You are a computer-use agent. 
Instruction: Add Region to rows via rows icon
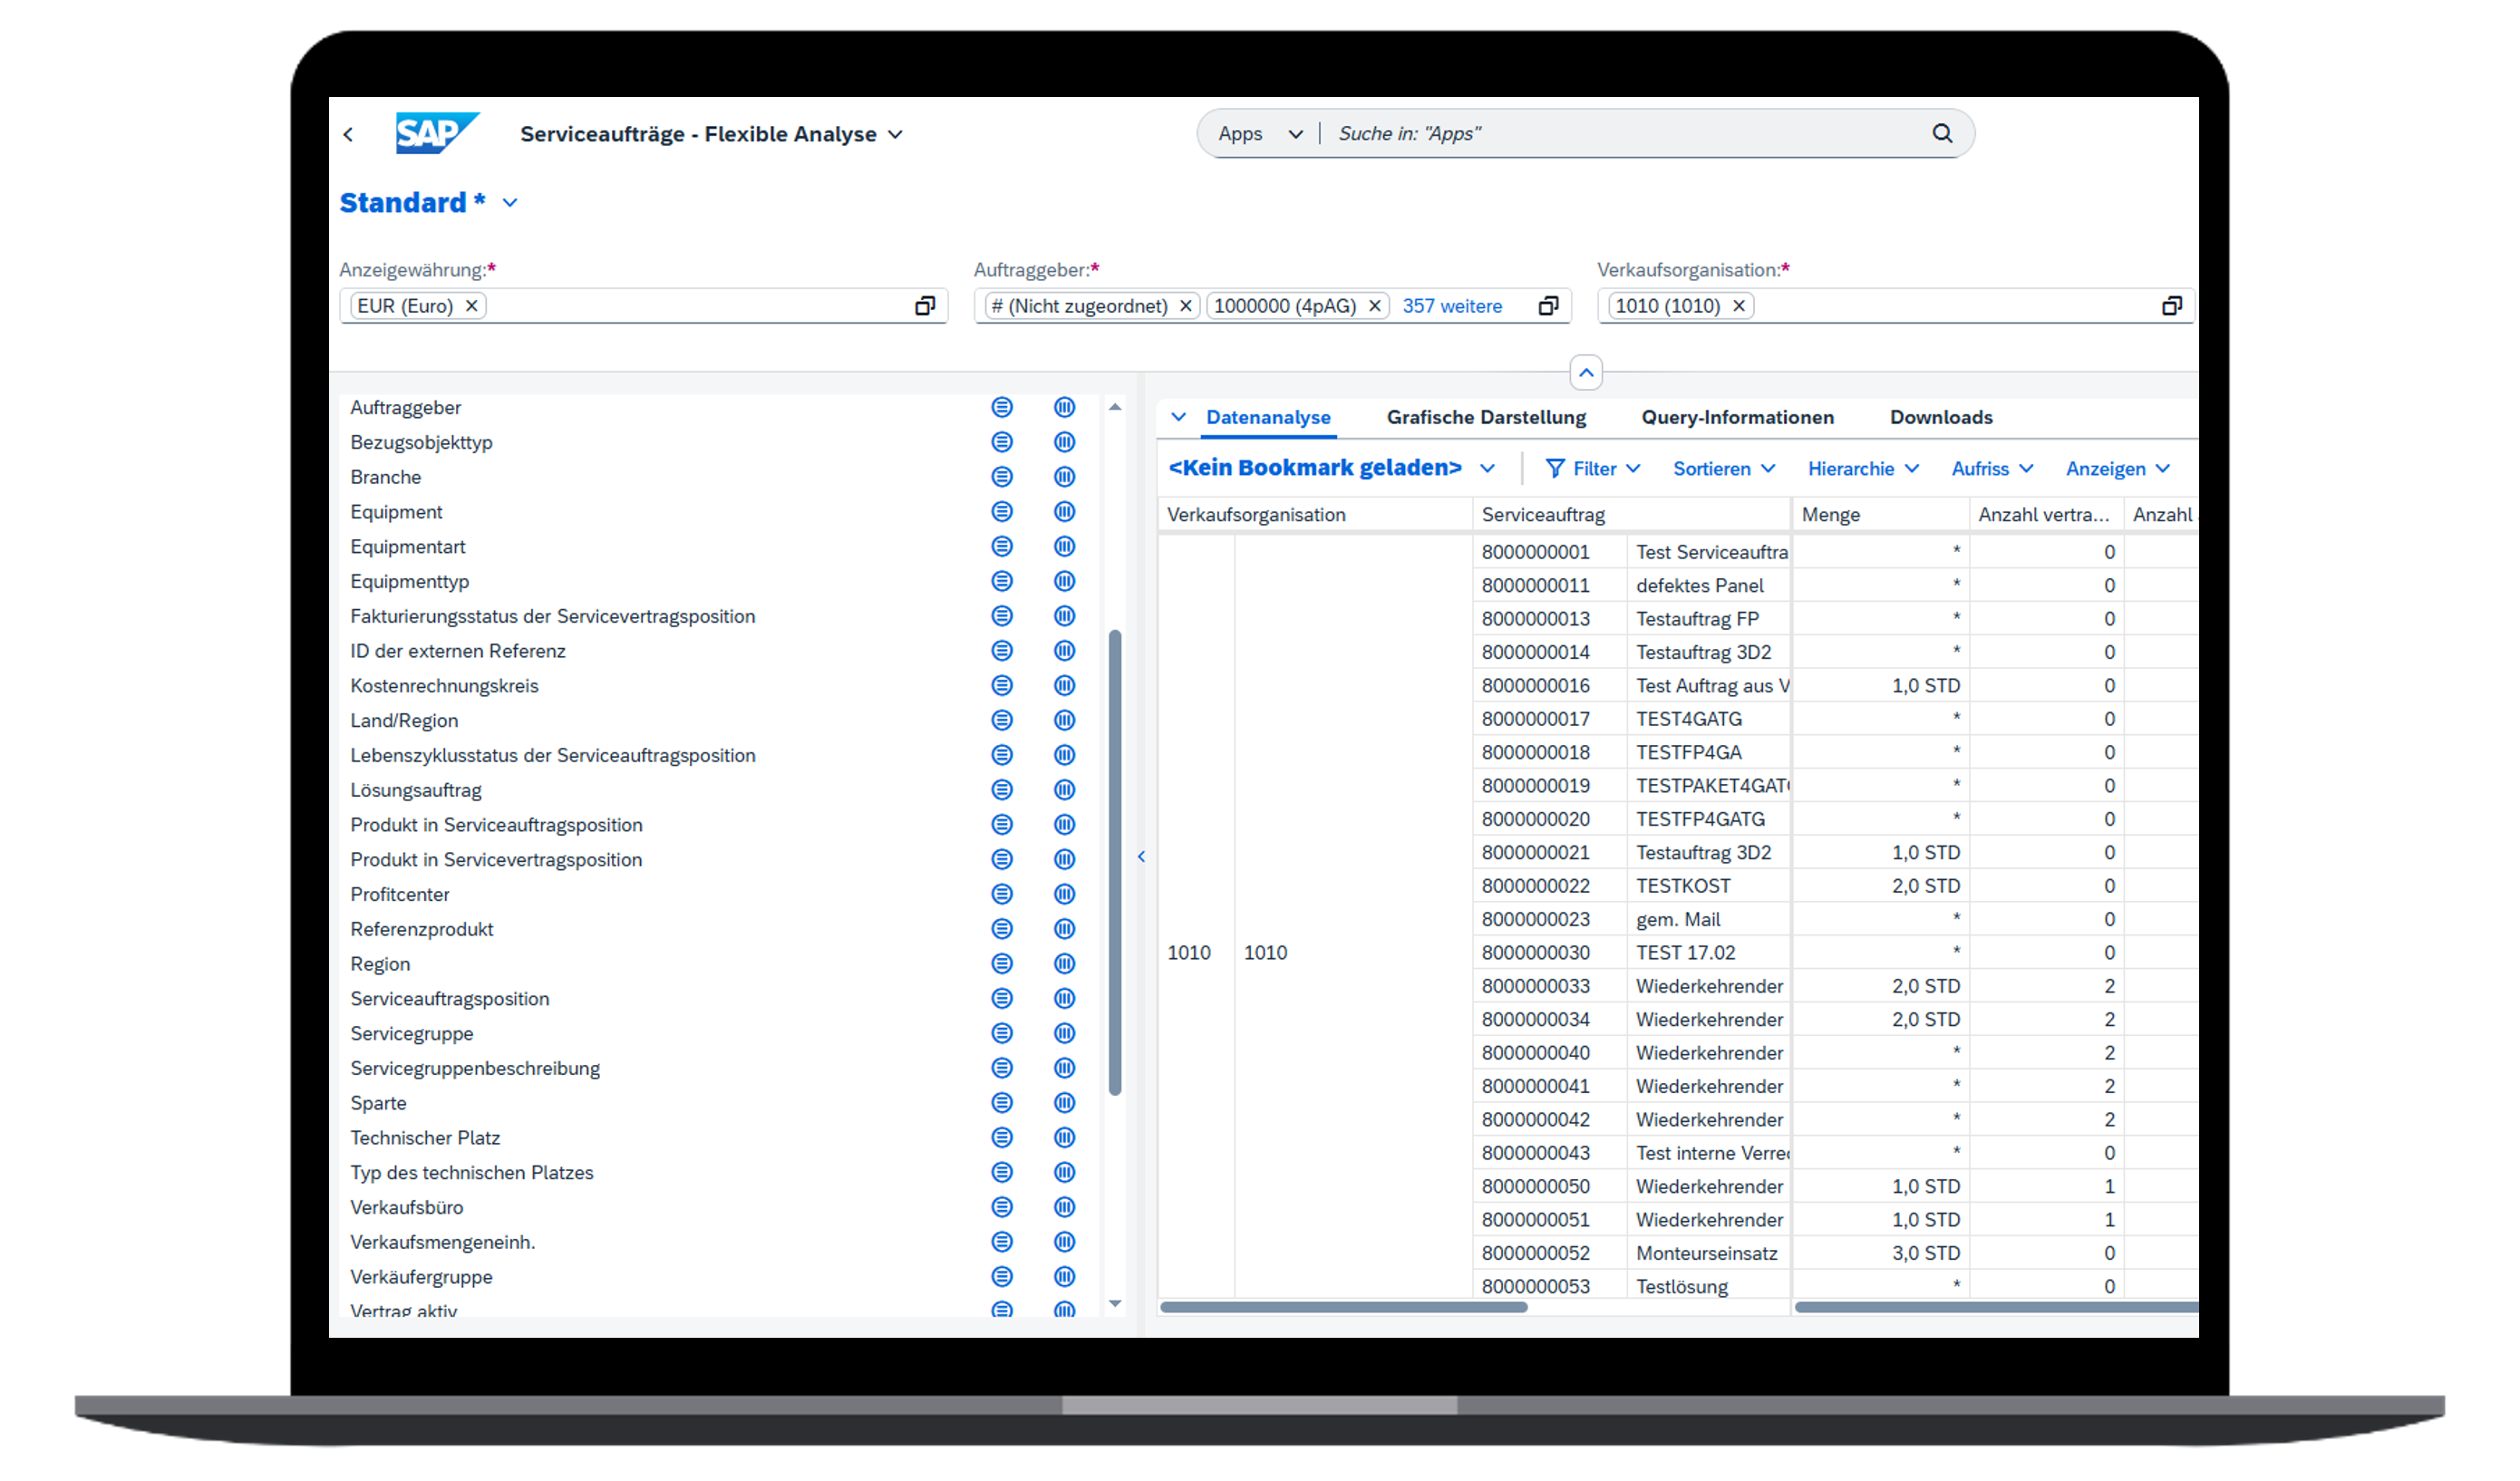(1001, 964)
